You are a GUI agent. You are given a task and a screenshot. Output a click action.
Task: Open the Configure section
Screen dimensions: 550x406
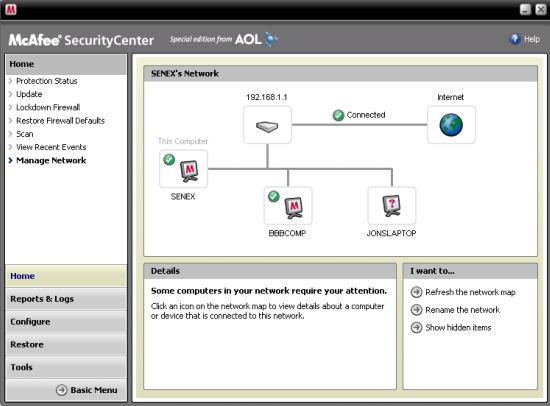point(66,322)
